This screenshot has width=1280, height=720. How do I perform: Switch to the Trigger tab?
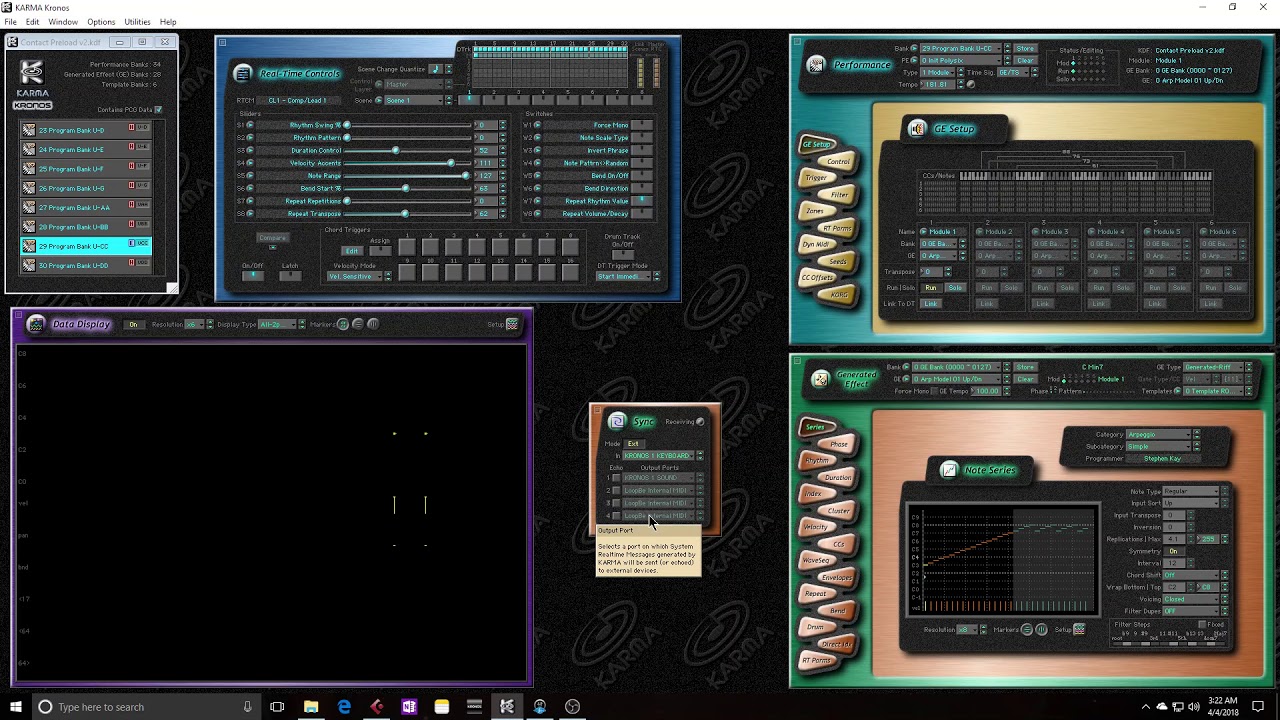tap(817, 177)
